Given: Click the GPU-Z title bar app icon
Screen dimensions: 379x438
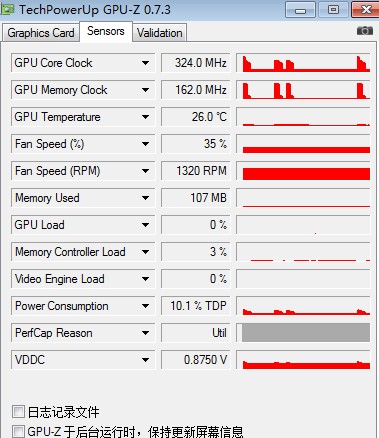Looking at the screenshot, I should (7, 9).
